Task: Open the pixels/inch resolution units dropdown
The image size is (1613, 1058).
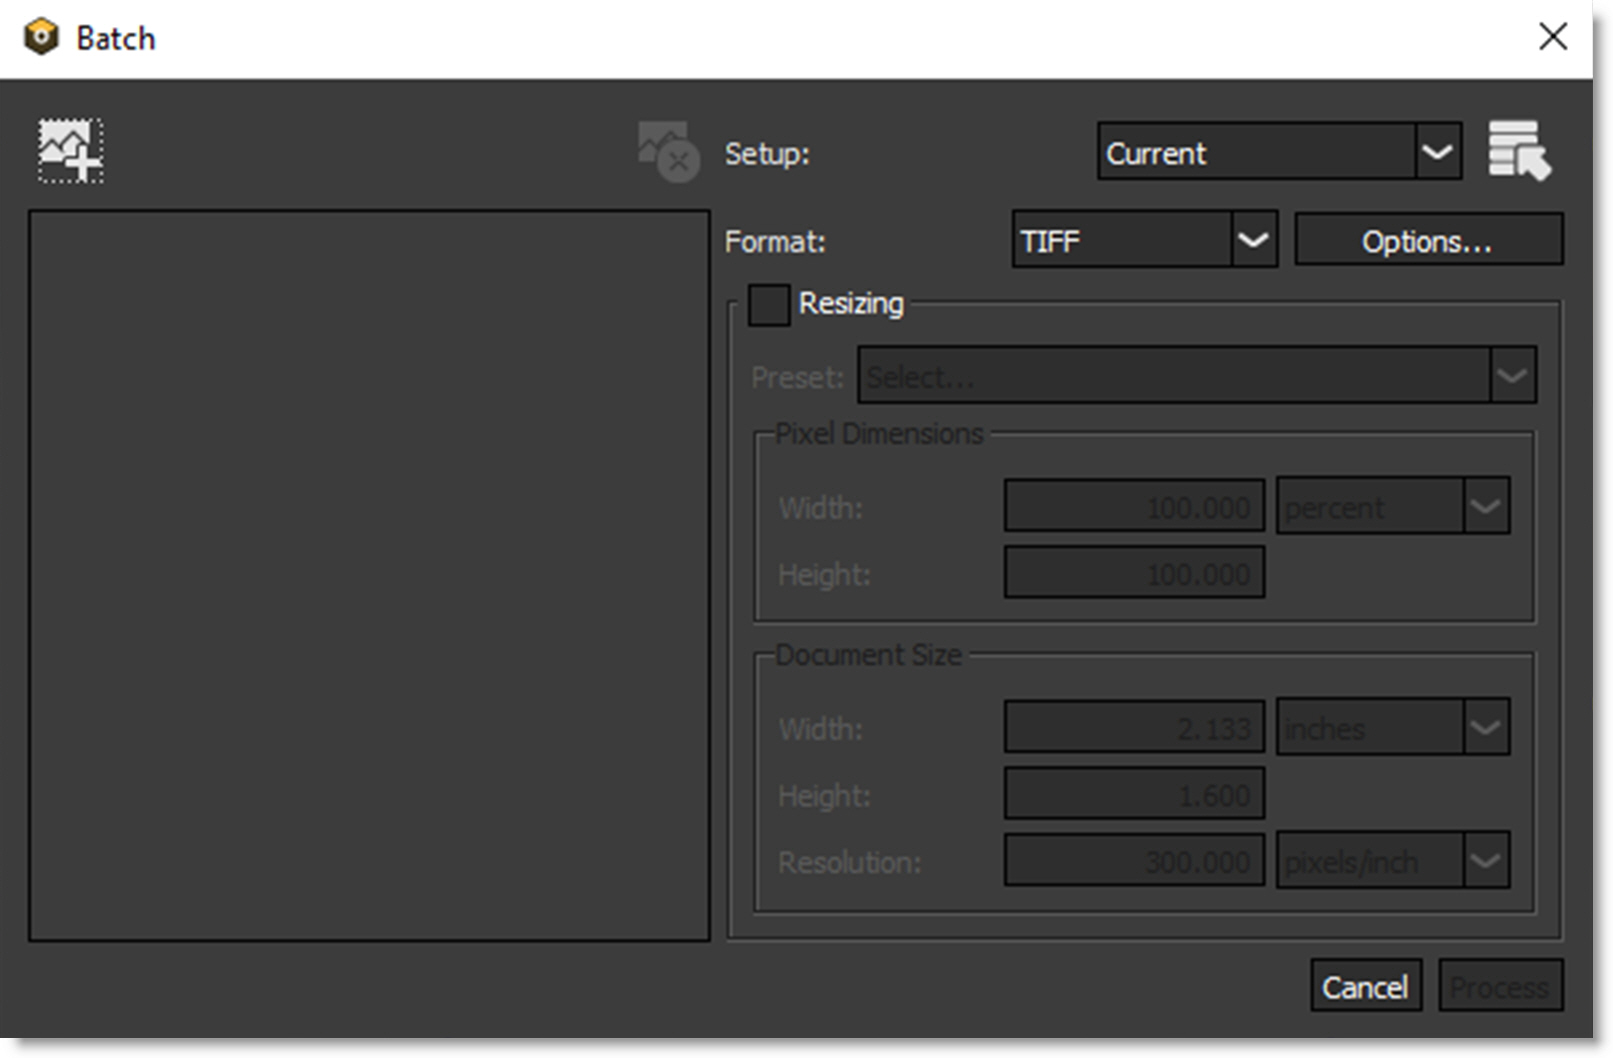Action: (1392, 860)
